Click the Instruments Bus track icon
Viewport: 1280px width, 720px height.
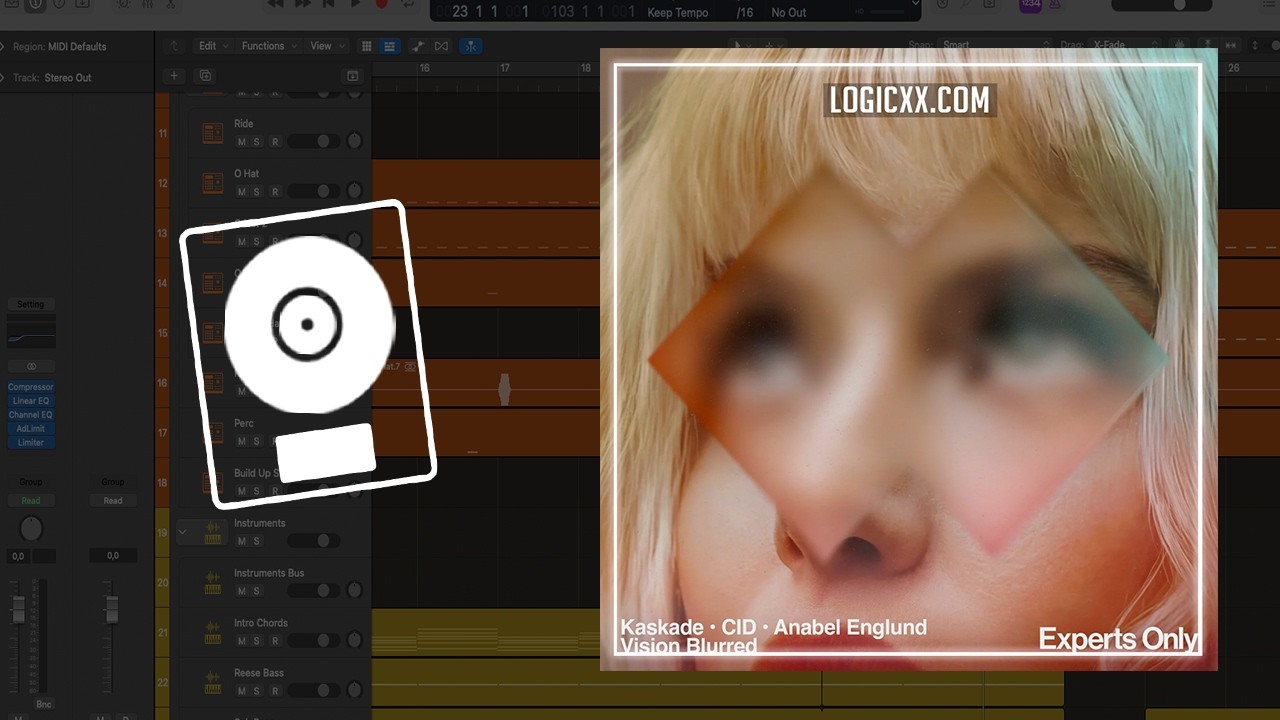[212, 583]
